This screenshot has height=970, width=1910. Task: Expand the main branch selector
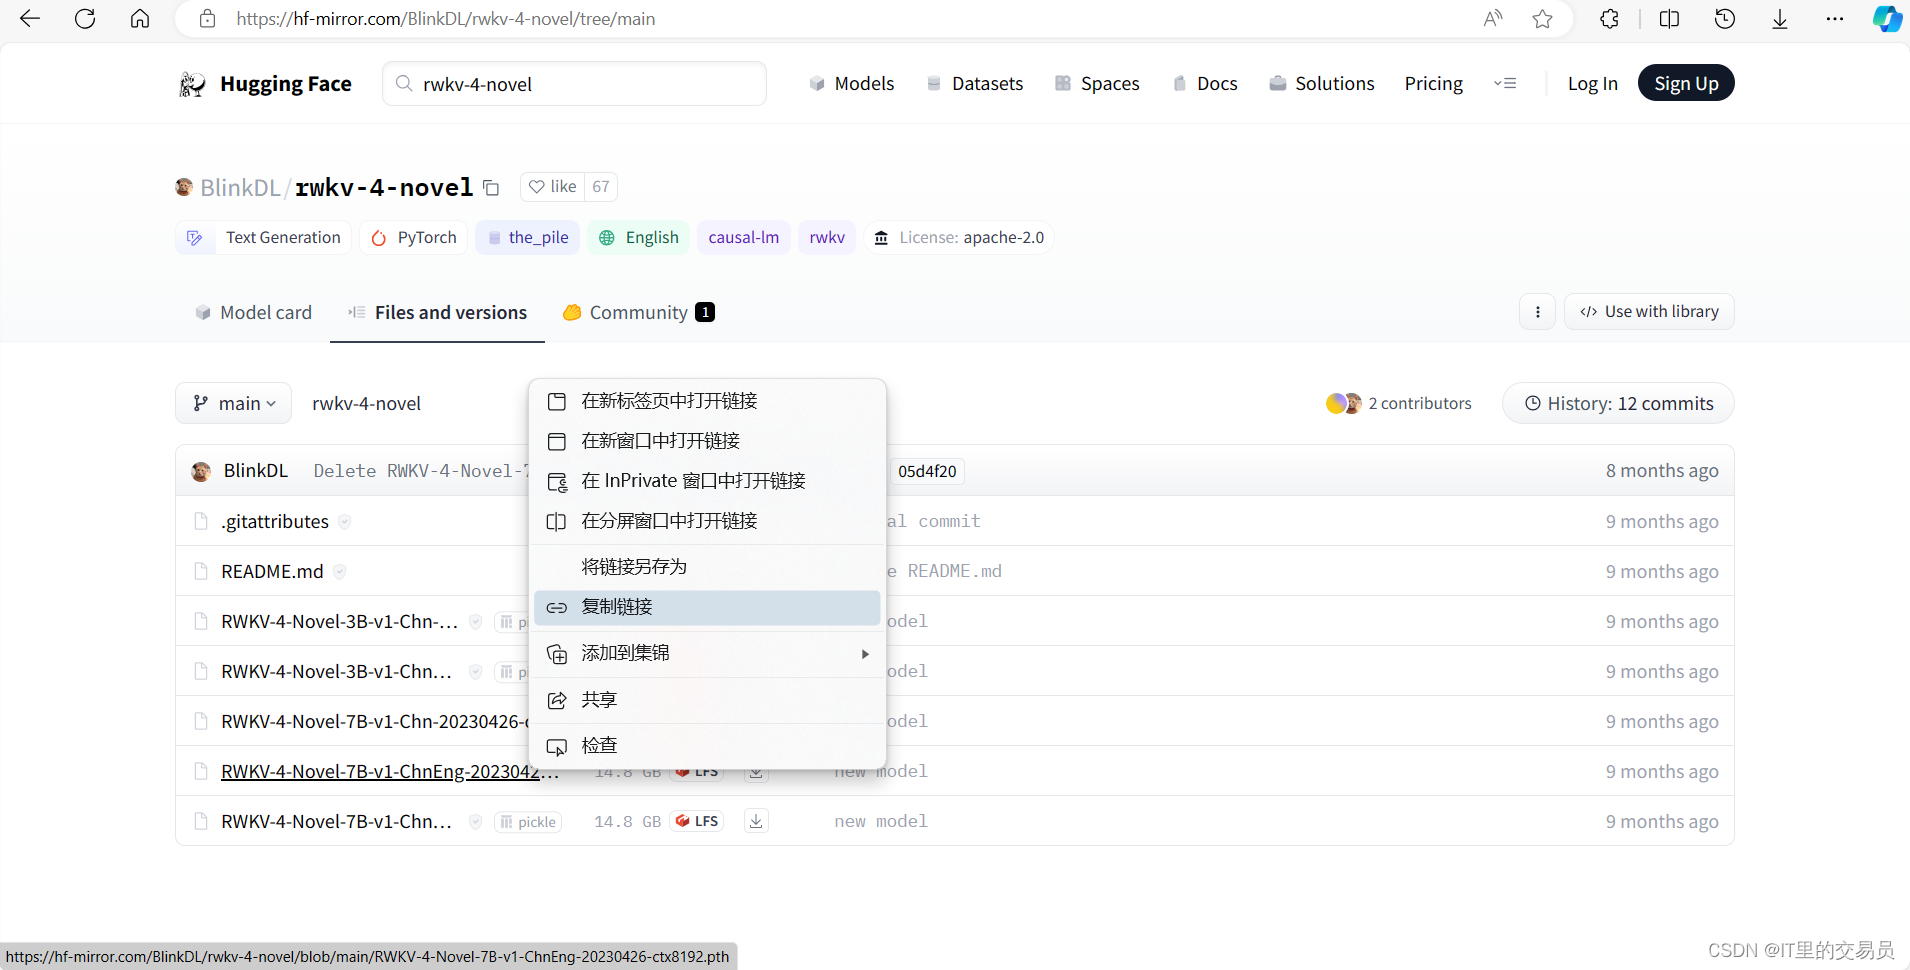233,403
